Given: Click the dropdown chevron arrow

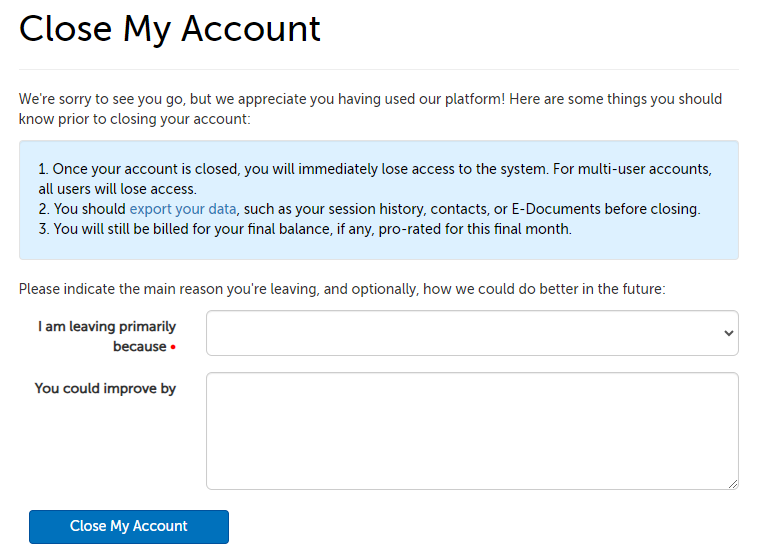Looking at the screenshot, I should tap(728, 334).
